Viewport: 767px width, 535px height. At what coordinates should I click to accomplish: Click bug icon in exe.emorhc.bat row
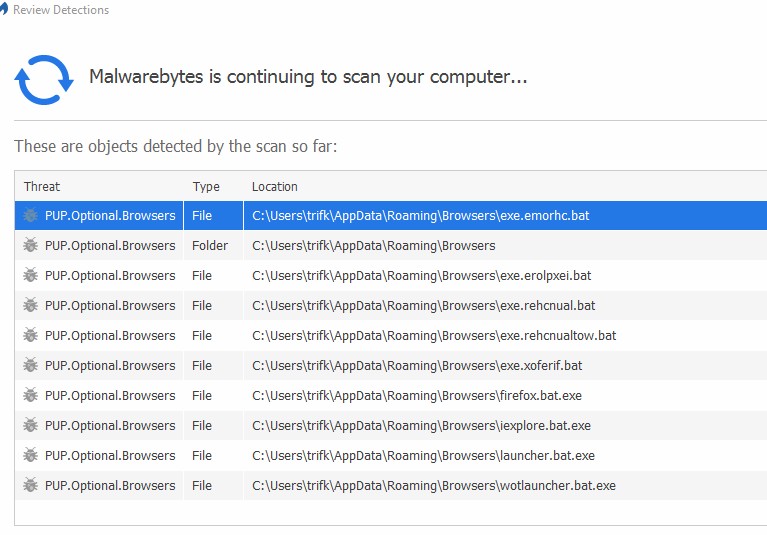click(x=30, y=215)
